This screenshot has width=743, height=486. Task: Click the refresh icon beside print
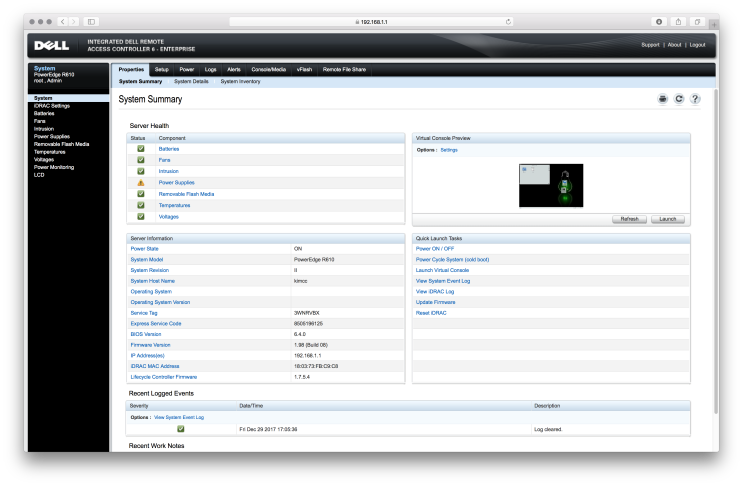click(x=679, y=99)
